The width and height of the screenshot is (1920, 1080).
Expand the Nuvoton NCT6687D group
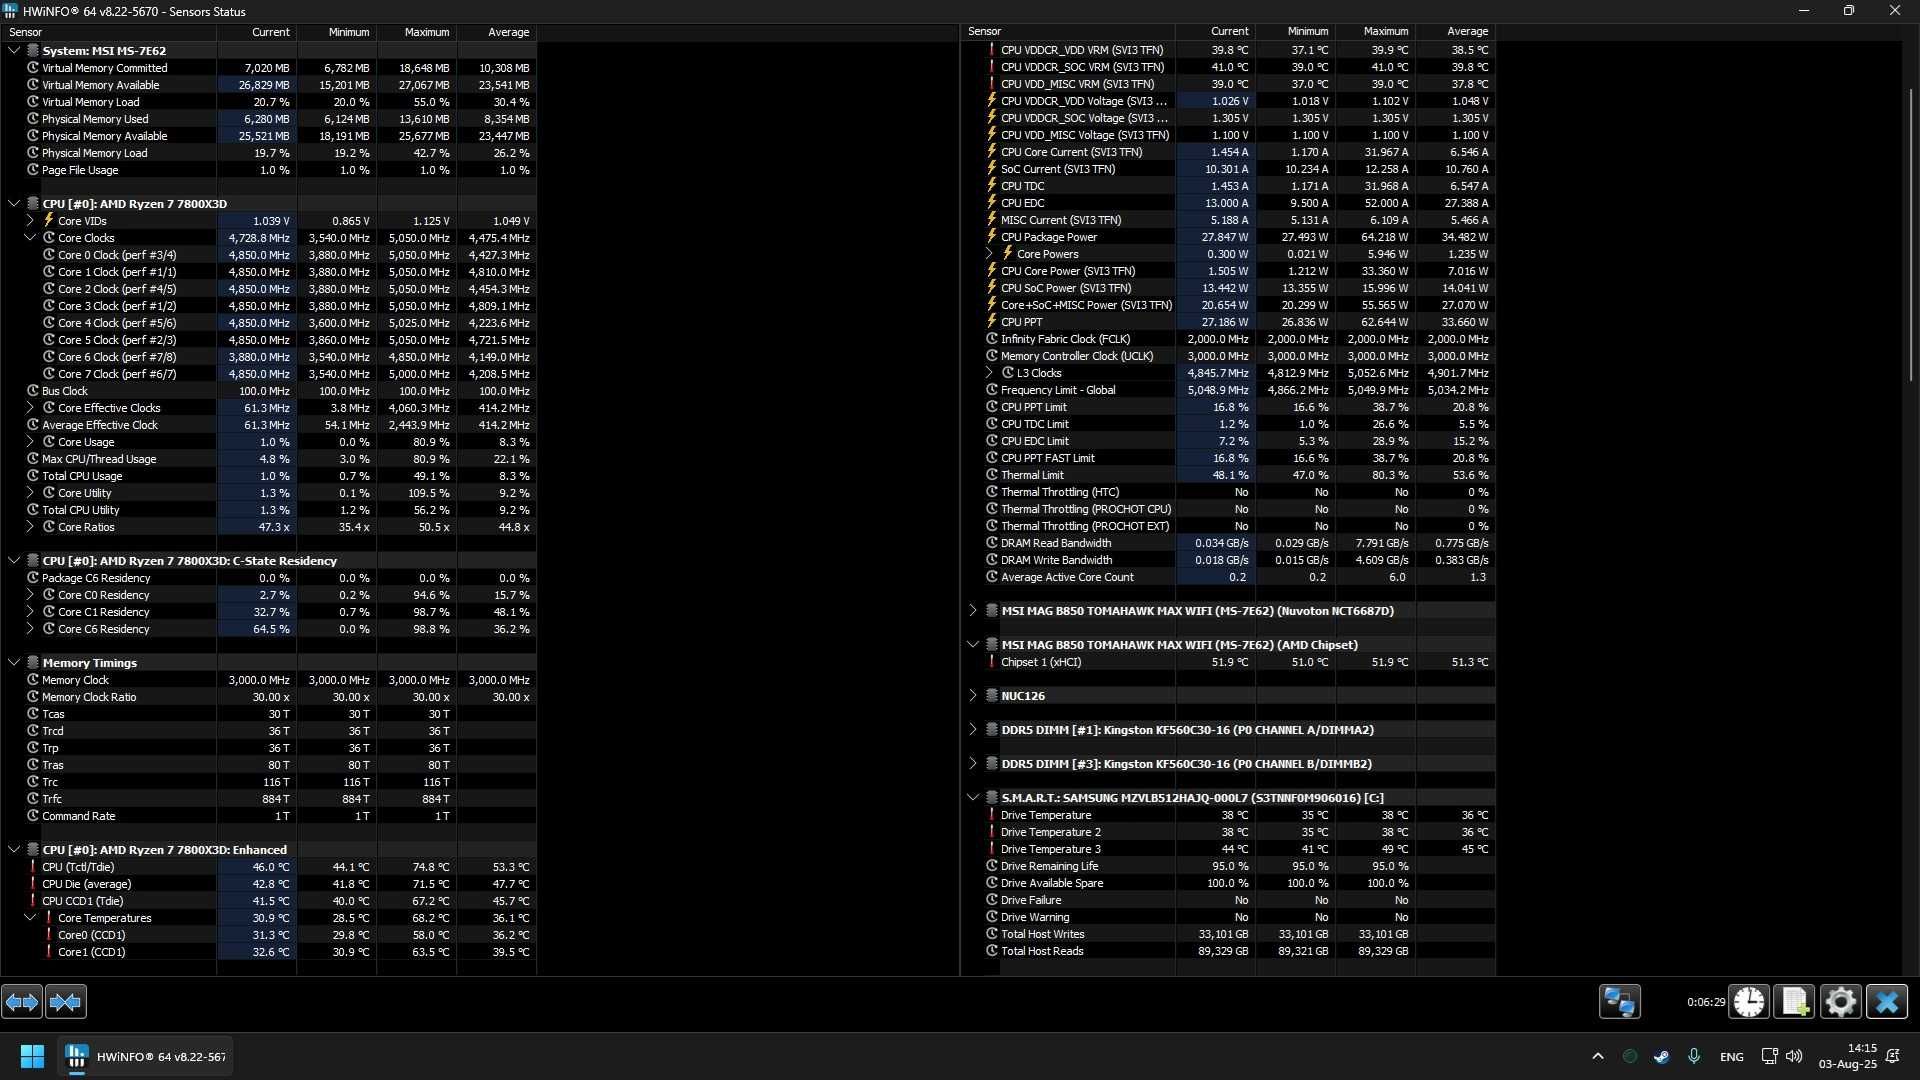click(973, 610)
